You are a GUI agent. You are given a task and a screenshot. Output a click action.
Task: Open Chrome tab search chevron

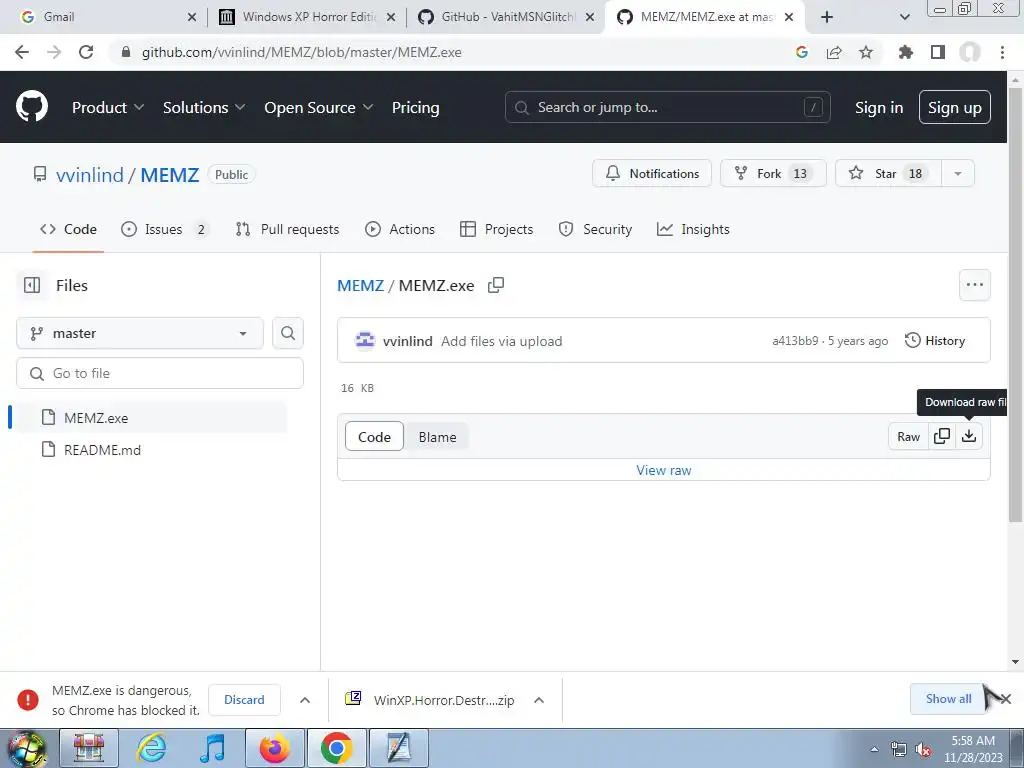[904, 17]
